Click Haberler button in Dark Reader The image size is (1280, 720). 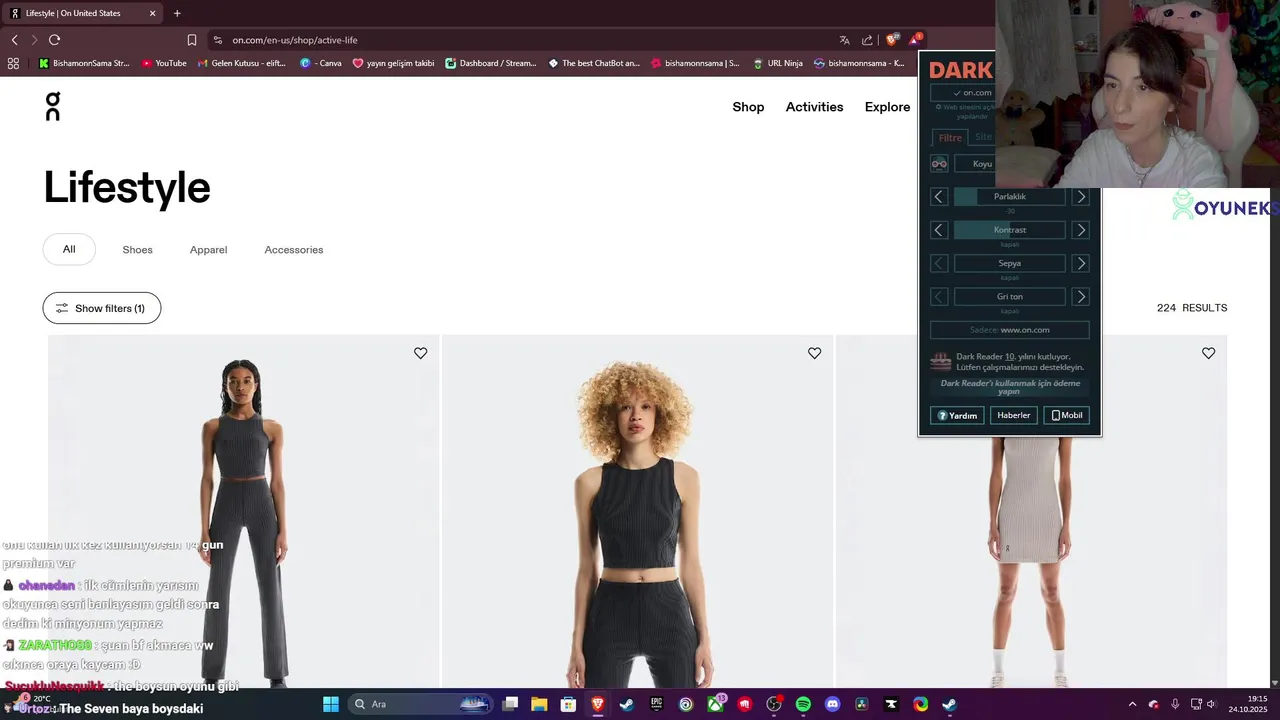[x=1013, y=415]
